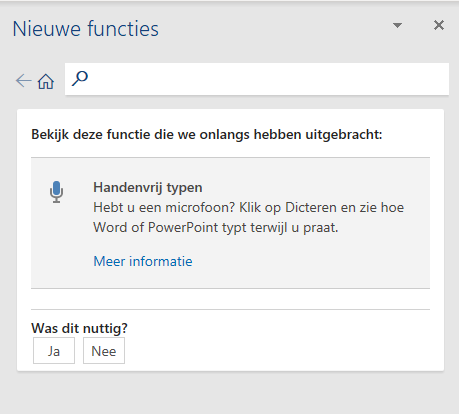Open the Help home page icon
The image size is (459, 414).
[x=46, y=81]
